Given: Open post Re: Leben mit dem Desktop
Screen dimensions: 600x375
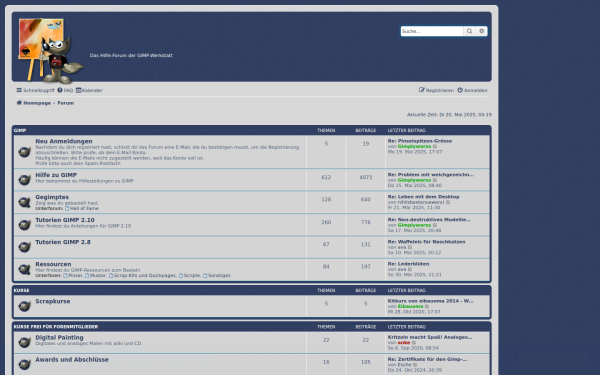Looking at the screenshot, I should 423,197.
